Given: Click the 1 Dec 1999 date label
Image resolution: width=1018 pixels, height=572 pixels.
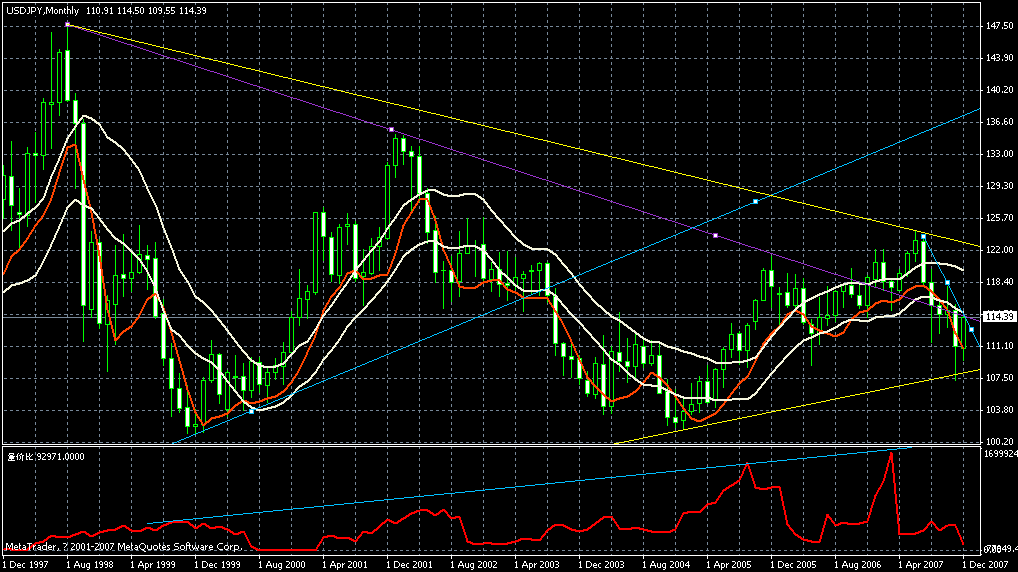Looking at the screenshot, I should [x=217, y=565].
